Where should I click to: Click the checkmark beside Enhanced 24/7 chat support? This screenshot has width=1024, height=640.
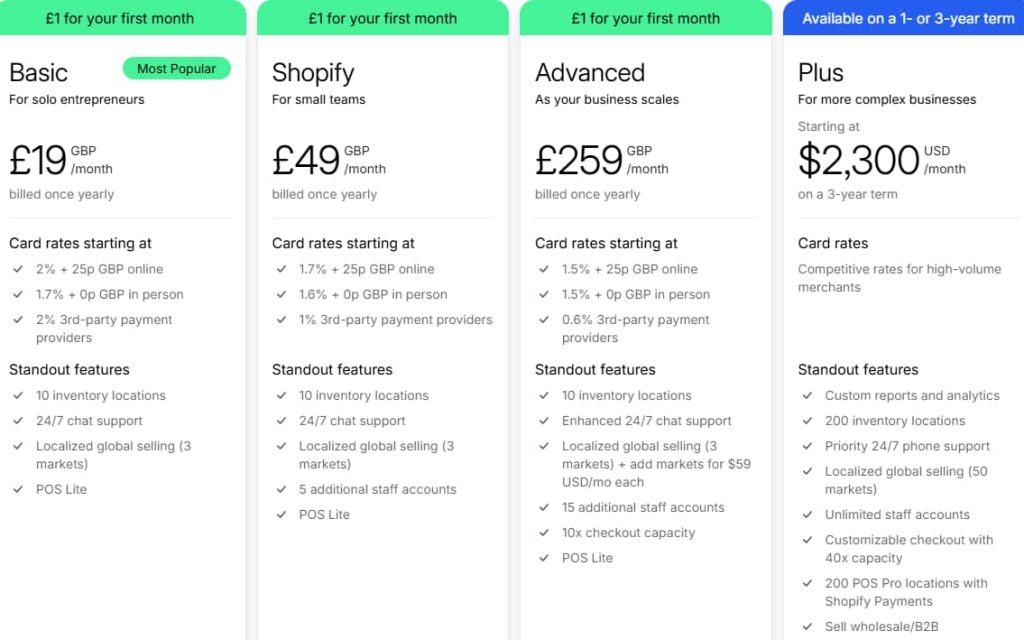click(x=543, y=420)
